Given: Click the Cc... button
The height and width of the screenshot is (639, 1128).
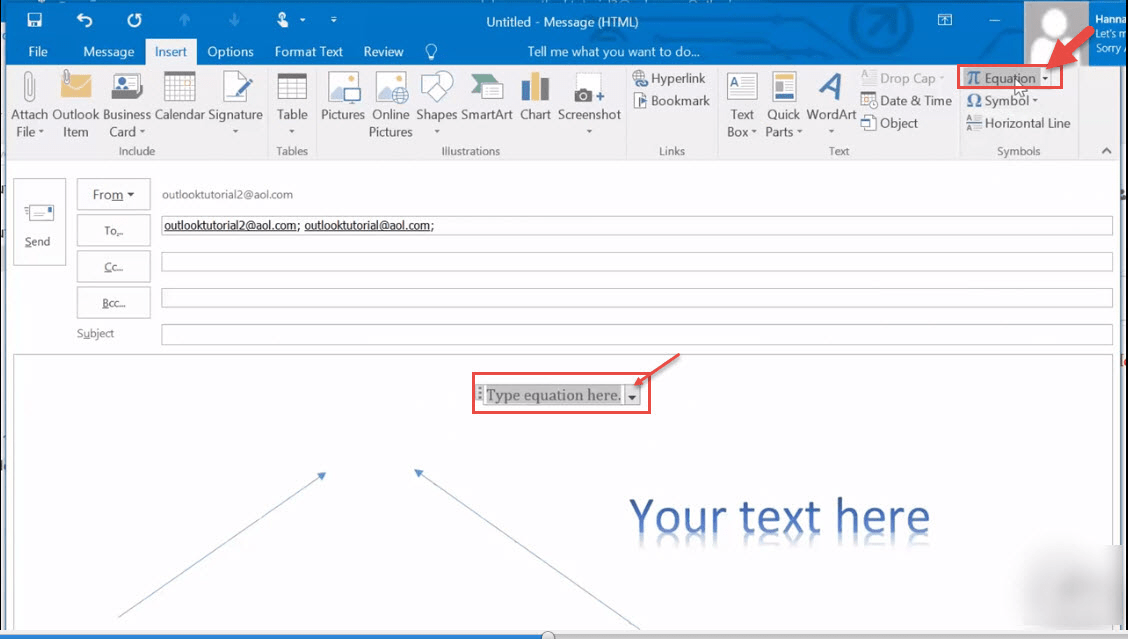Looking at the screenshot, I should (114, 266).
